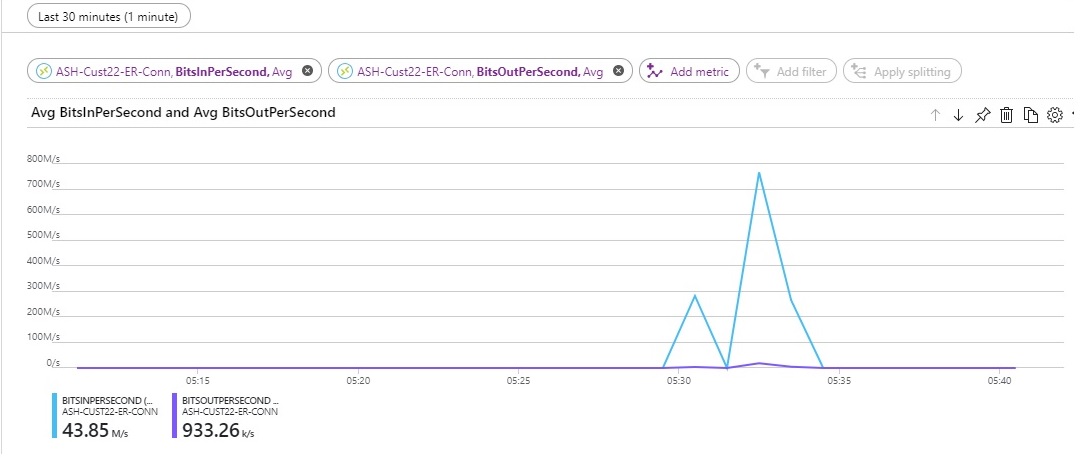This screenshot has height=467, width=1092.
Task: Click the Add filter button
Action: click(x=791, y=71)
